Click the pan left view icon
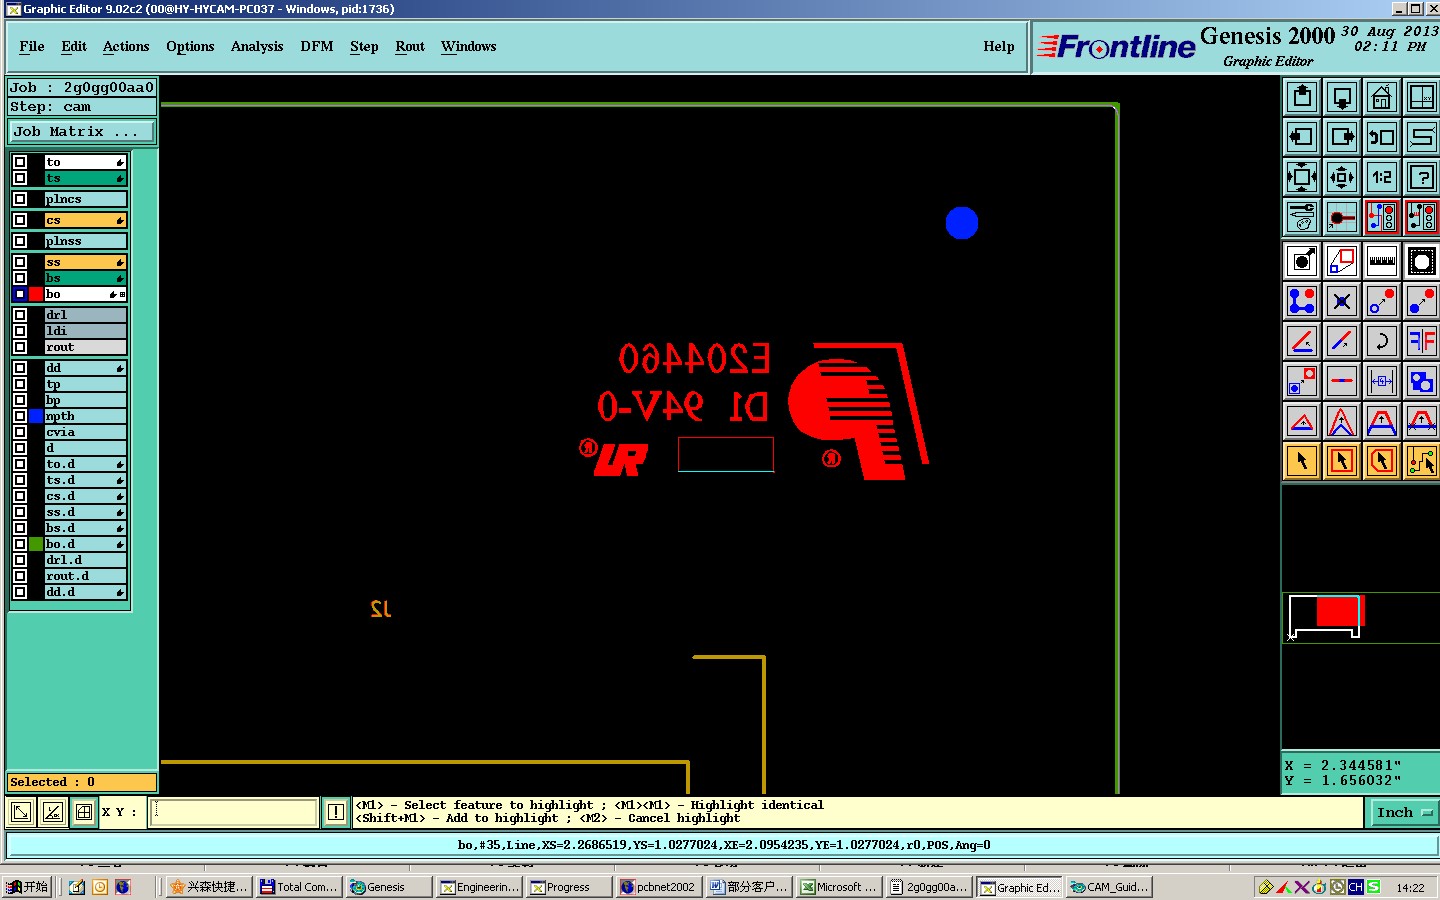1440x900 pixels. (x=1302, y=137)
